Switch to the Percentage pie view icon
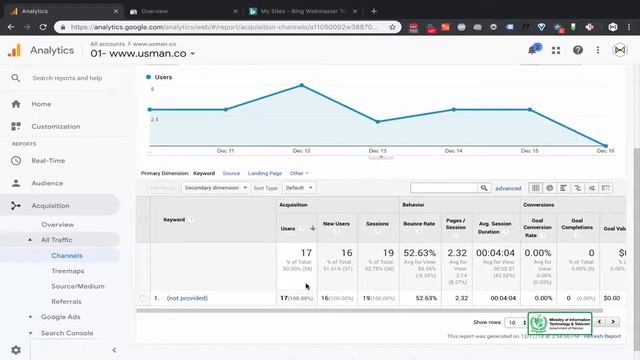This screenshot has height=360, width=640. pyautogui.click(x=549, y=188)
